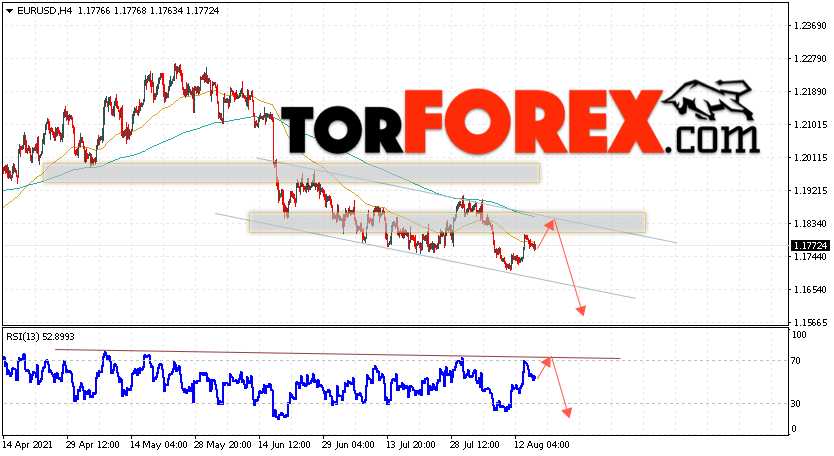834x456 pixels.
Task: Select the 1.21015 price level
Action: click(810, 125)
